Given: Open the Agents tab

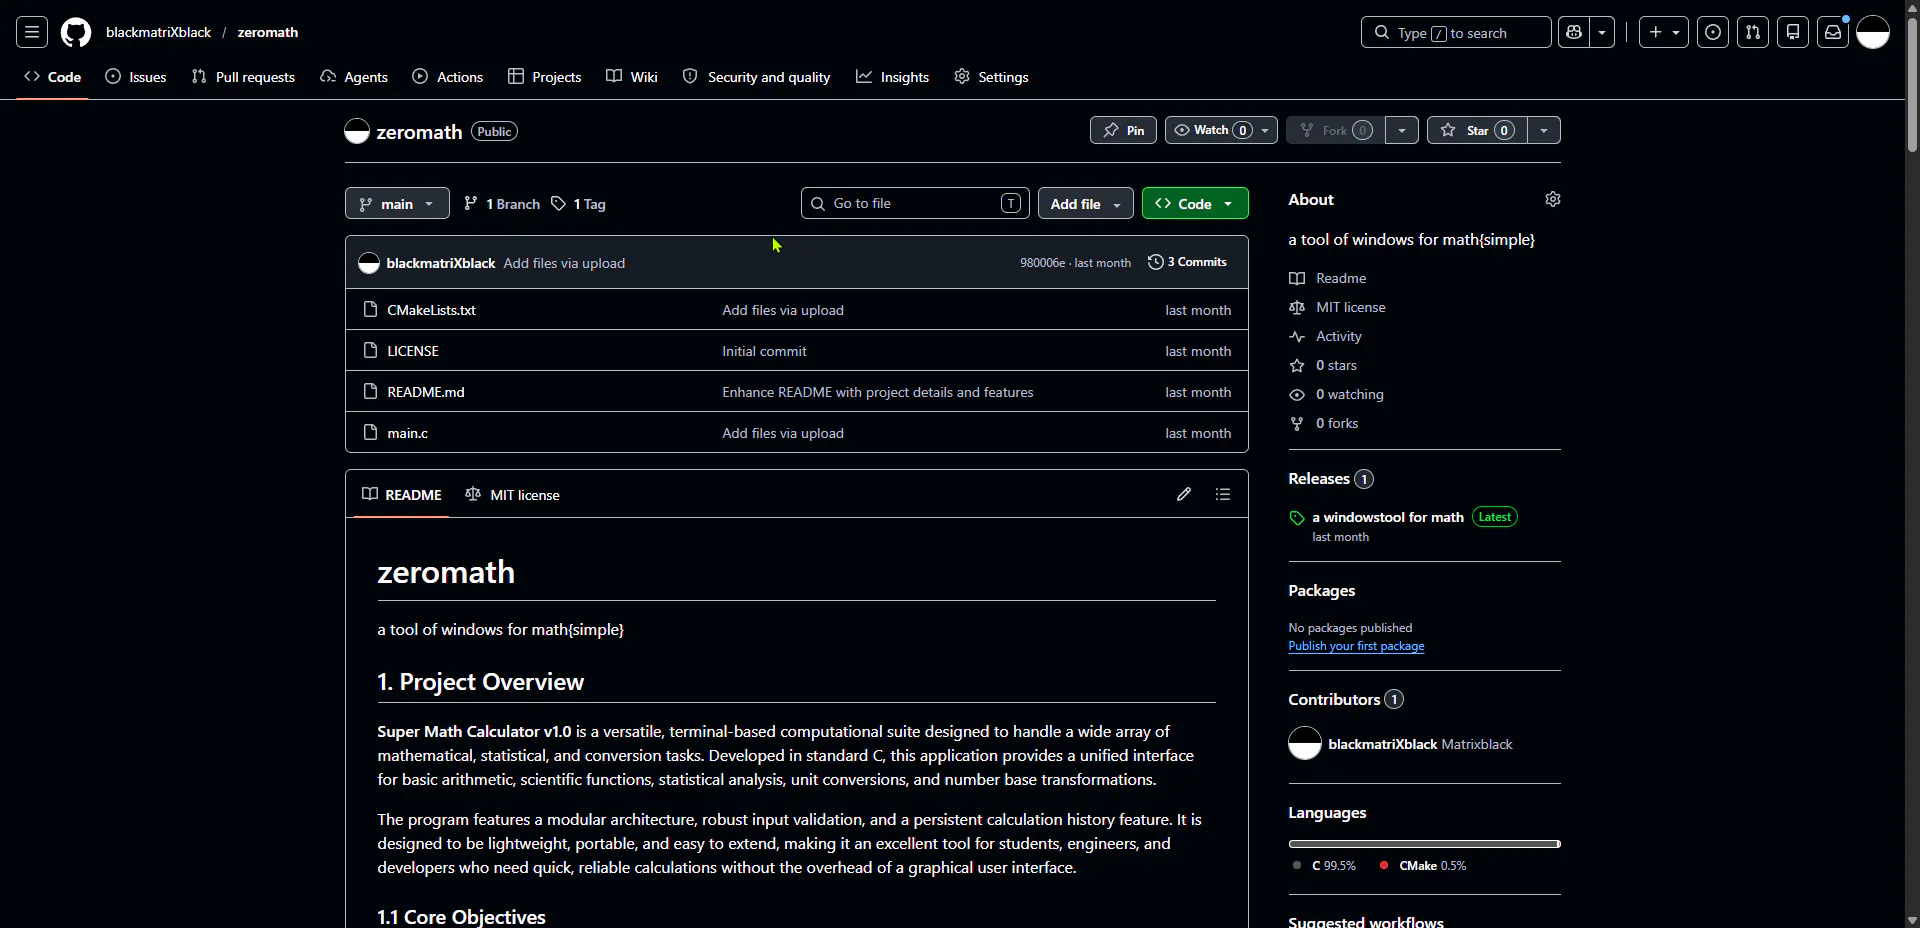Looking at the screenshot, I should (354, 77).
